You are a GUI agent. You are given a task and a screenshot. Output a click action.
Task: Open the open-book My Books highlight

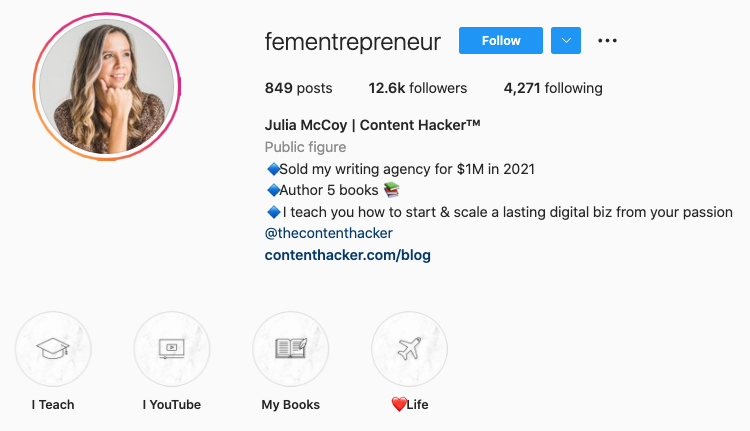pyautogui.click(x=290, y=349)
